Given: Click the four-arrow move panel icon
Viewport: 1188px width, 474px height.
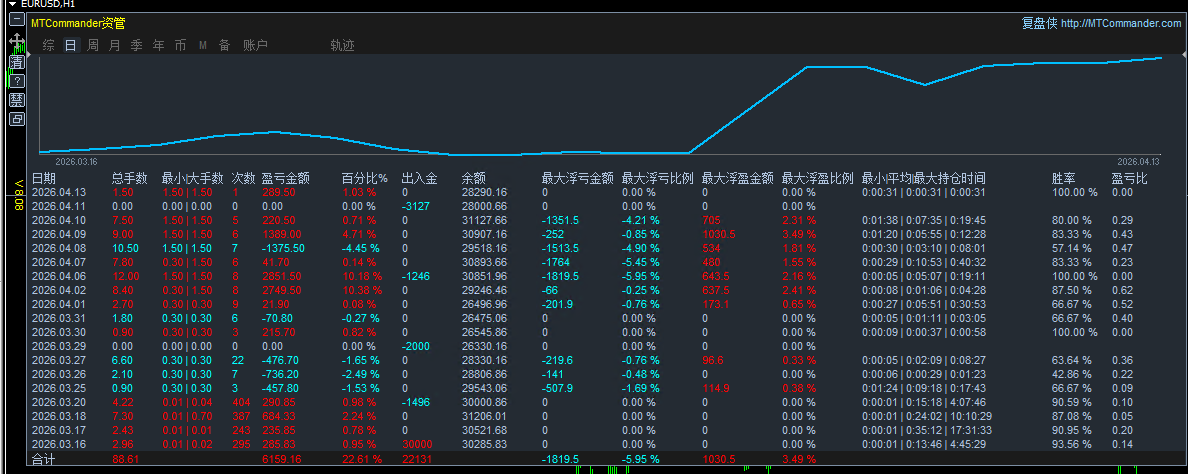Looking at the screenshot, I should point(17,41).
